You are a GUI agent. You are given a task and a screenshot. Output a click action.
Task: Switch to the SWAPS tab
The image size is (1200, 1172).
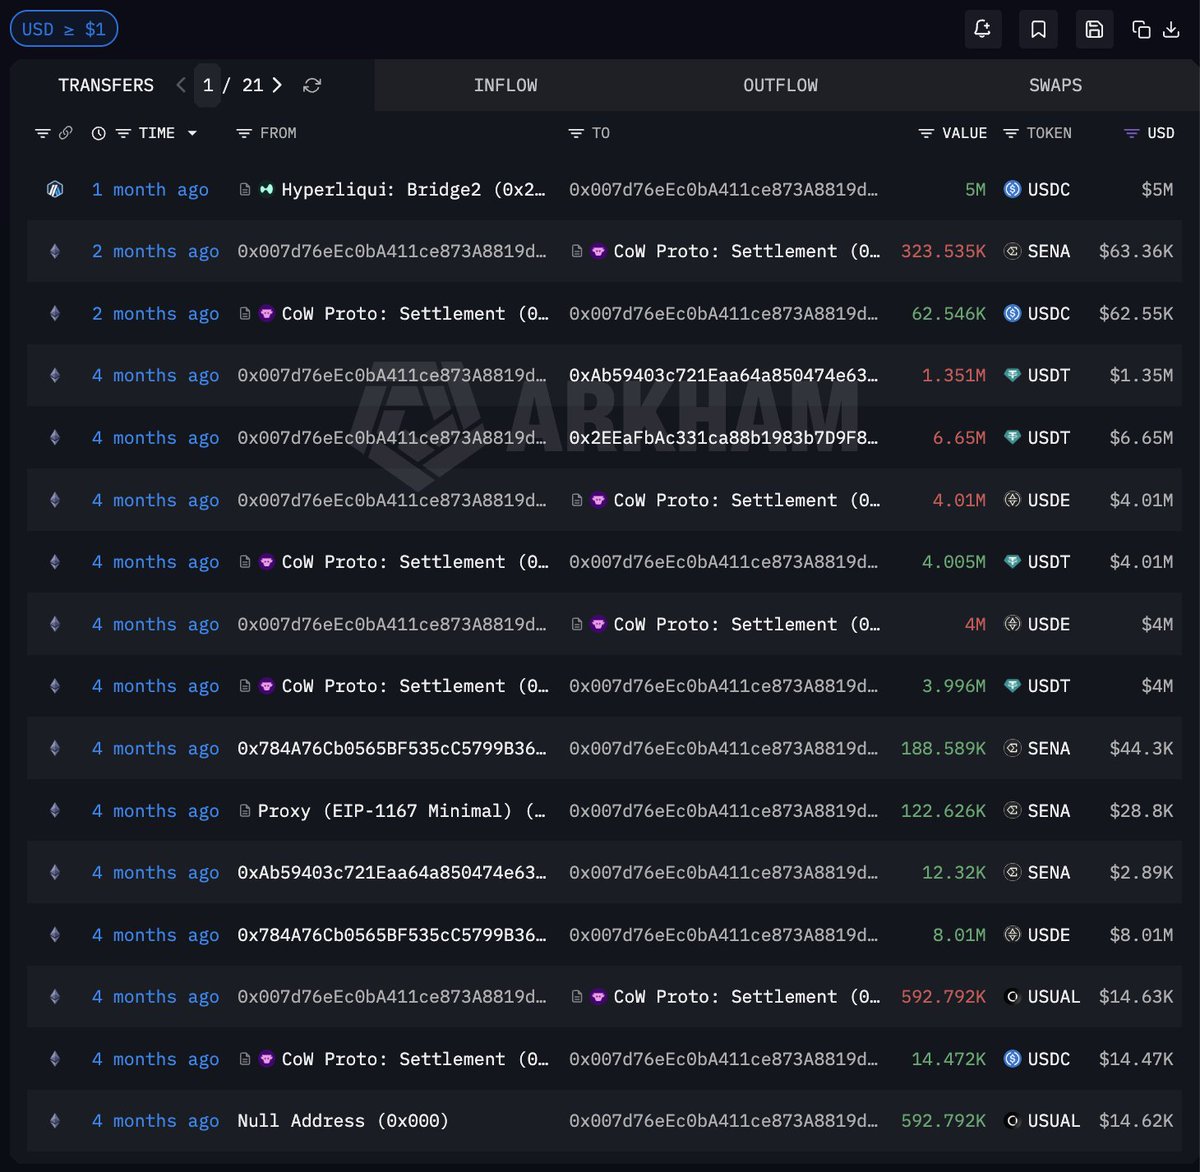pos(1055,85)
